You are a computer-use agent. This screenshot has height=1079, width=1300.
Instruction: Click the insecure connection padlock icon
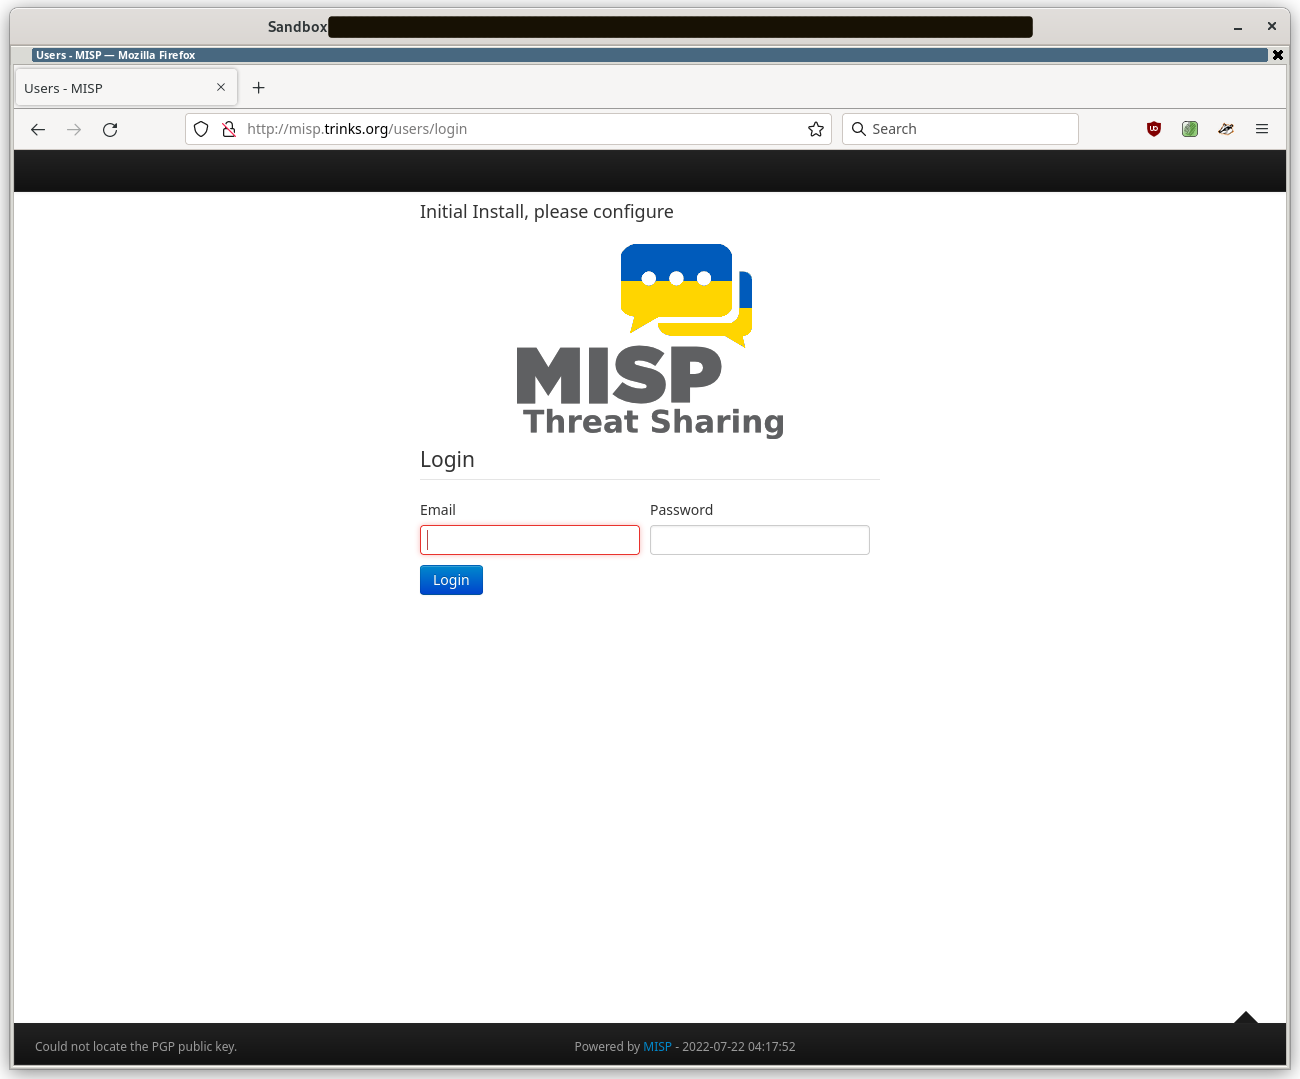pyautogui.click(x=229, y=129)
